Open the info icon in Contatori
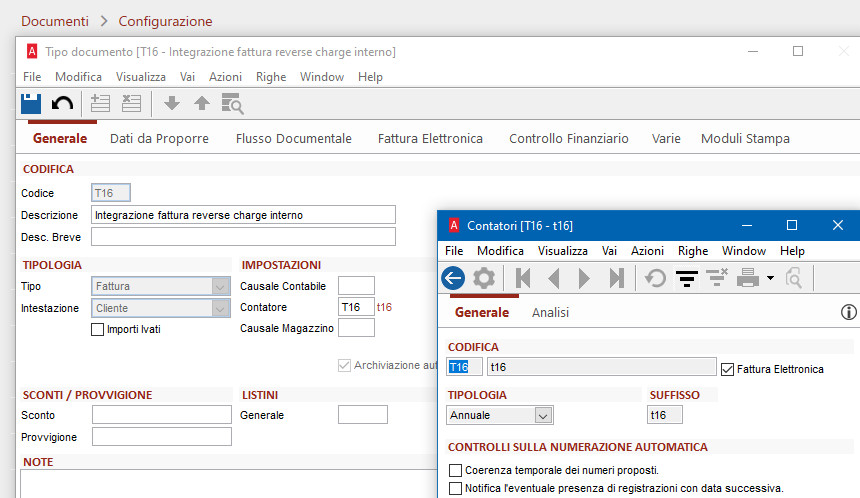 848,312
